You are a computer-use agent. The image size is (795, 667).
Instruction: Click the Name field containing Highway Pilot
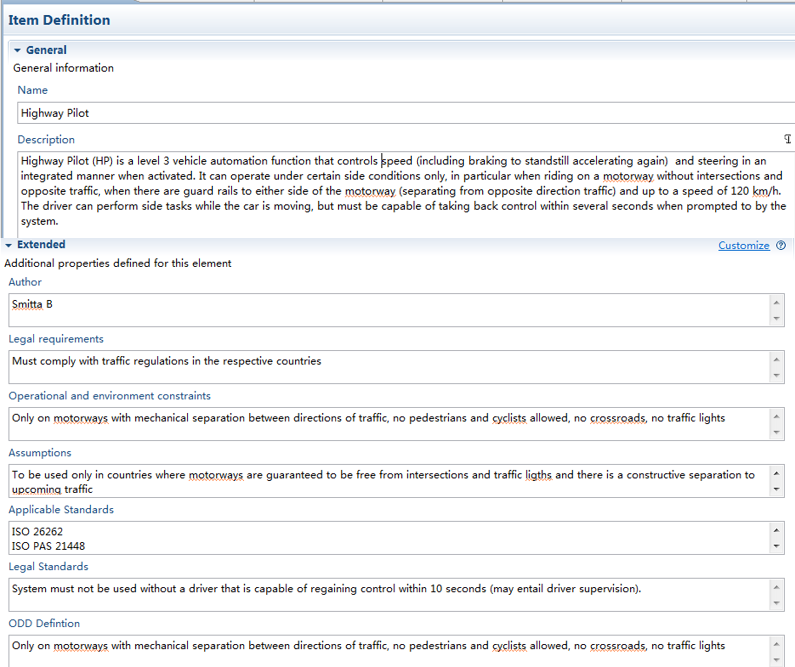400,113
